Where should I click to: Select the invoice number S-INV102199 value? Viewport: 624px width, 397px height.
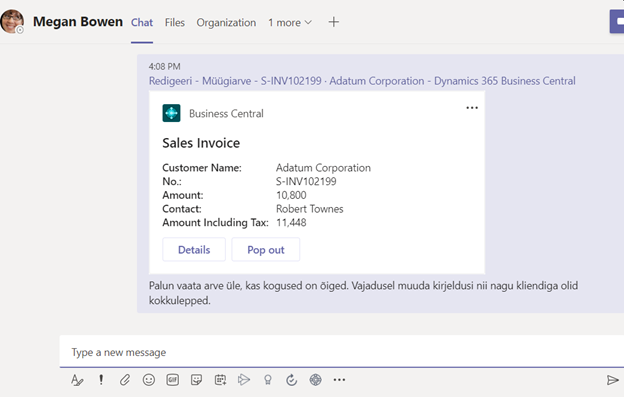[x=306, y=181]
